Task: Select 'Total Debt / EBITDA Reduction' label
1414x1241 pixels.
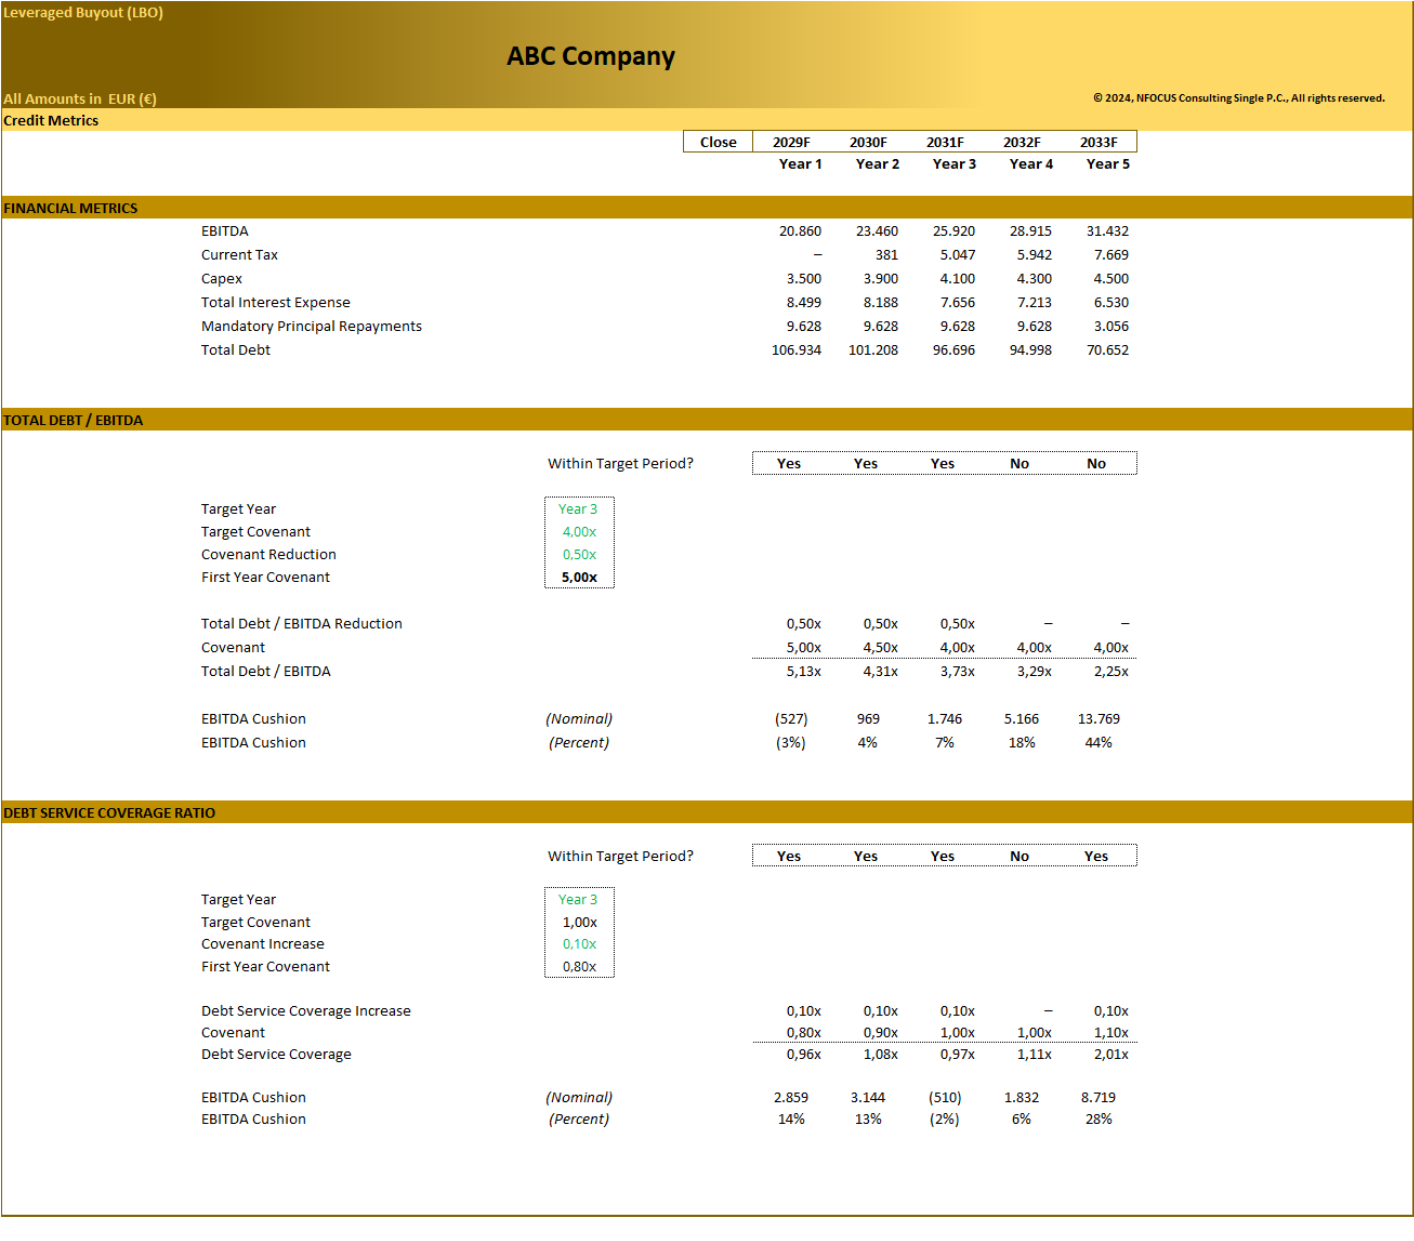Action: (301, 623)
